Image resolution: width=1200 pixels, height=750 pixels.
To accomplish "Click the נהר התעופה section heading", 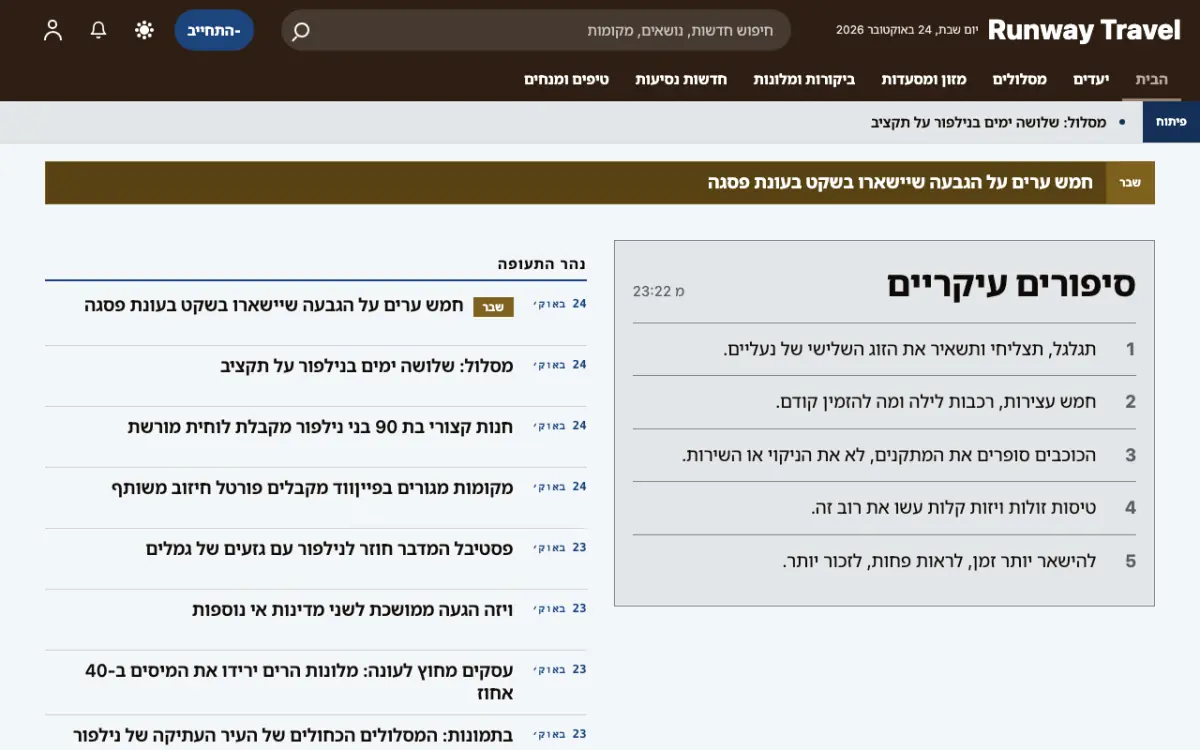I will tap(542, 264).
